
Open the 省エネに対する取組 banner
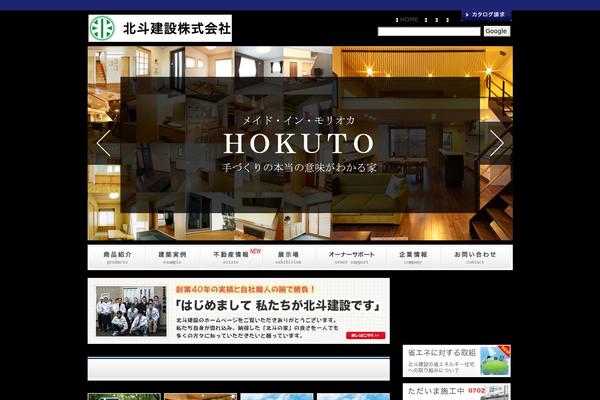tap(457, 361)
